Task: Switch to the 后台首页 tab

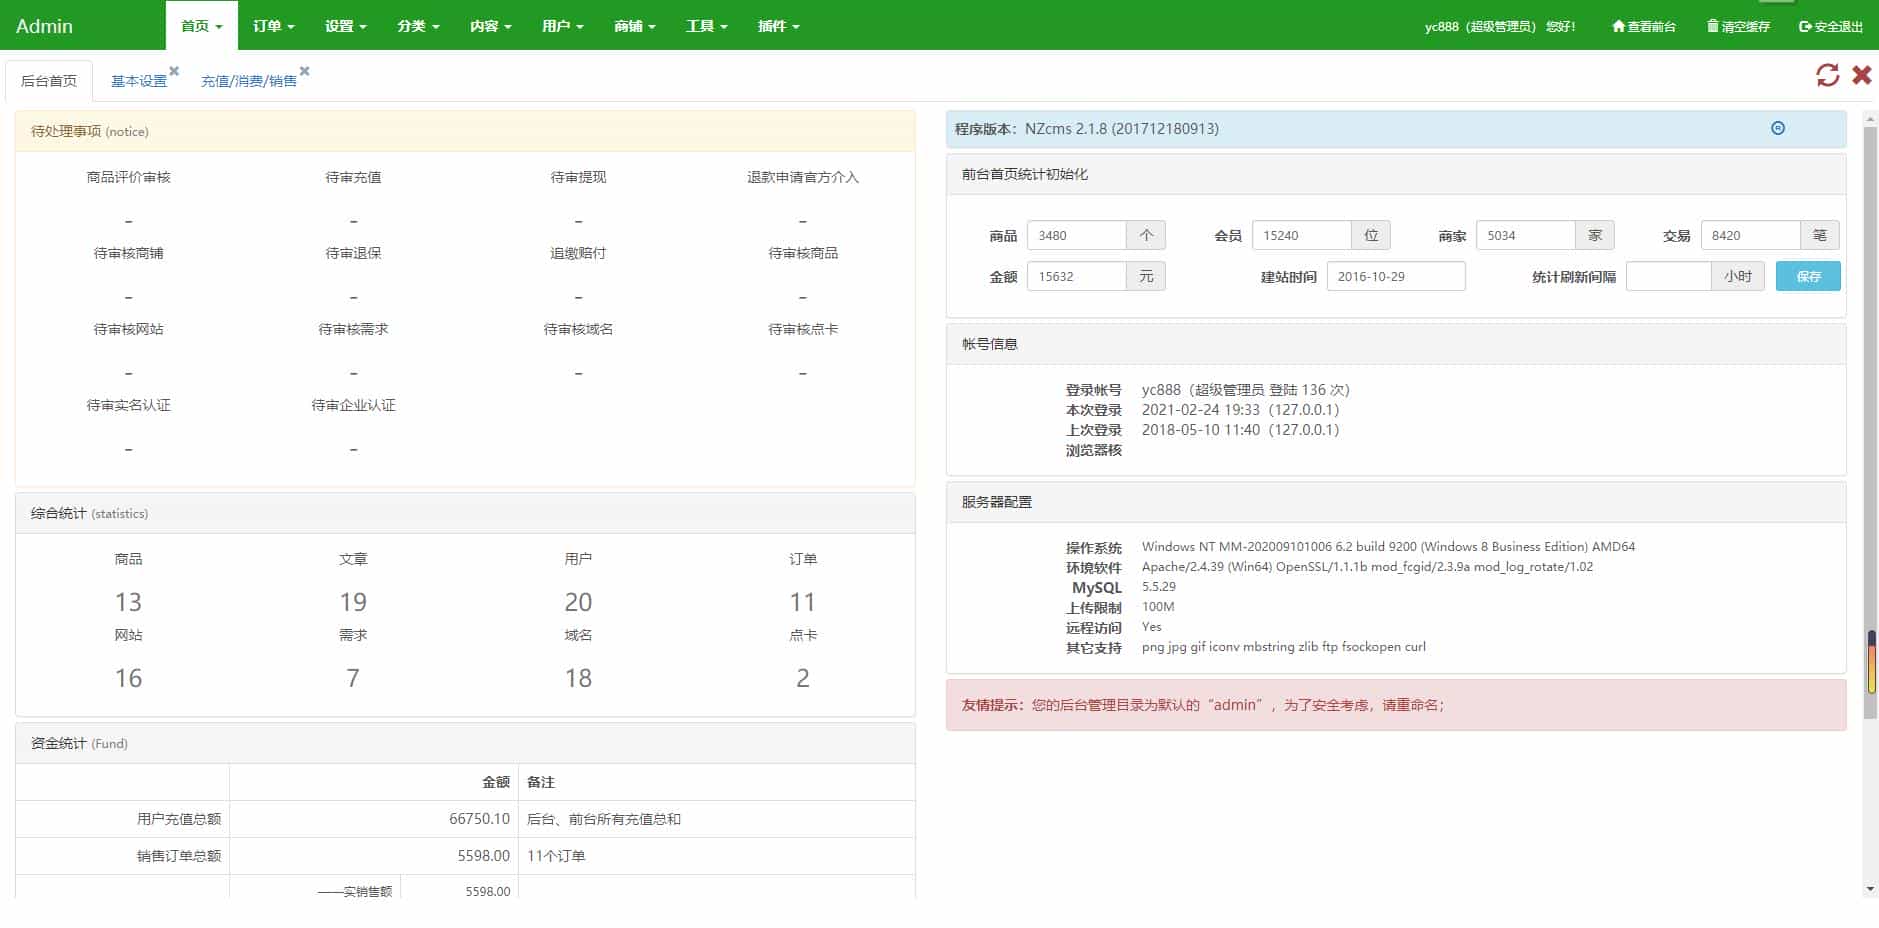Action: (x=49, y=80)
